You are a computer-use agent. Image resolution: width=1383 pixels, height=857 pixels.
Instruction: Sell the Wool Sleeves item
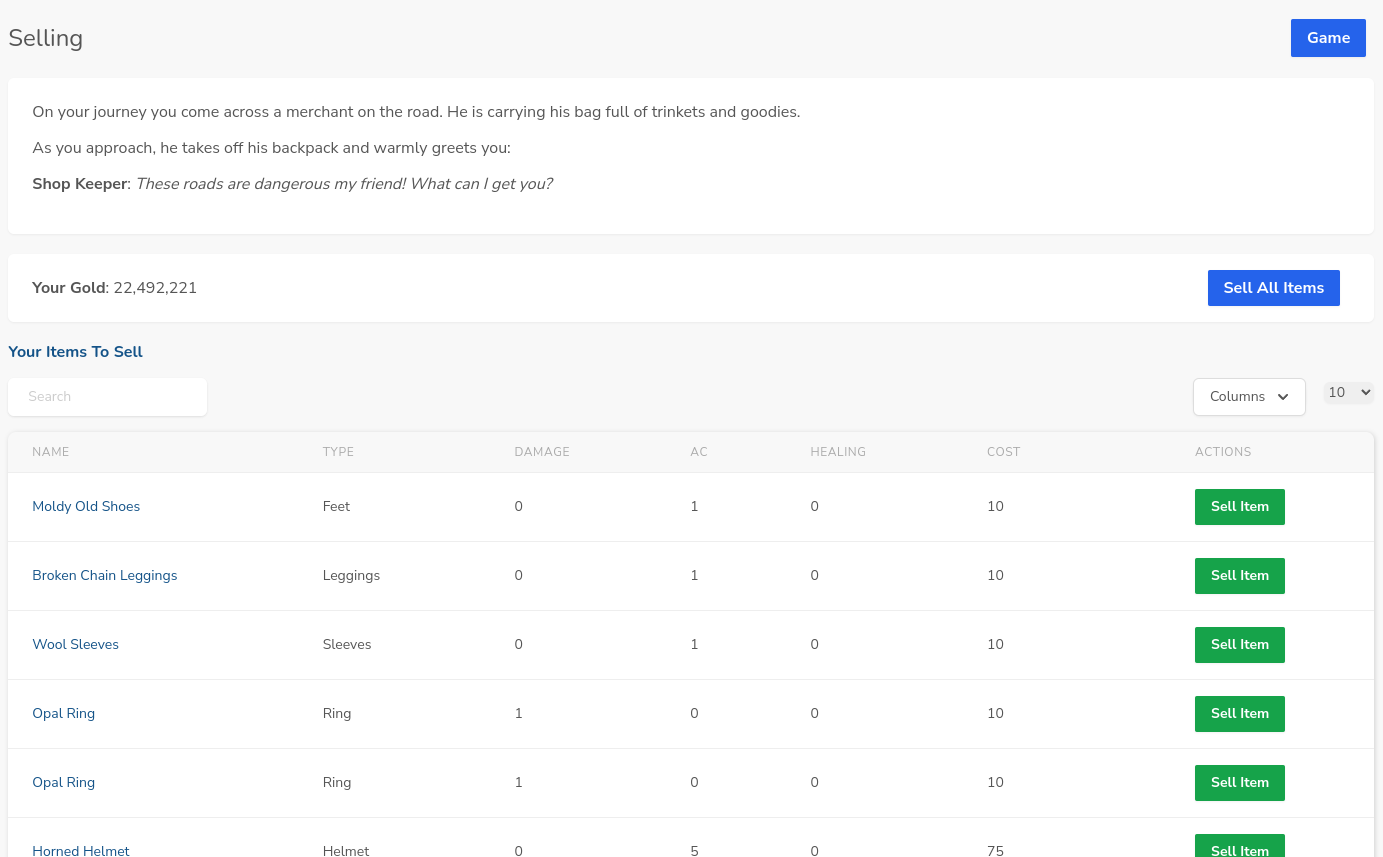(1239, 645)
